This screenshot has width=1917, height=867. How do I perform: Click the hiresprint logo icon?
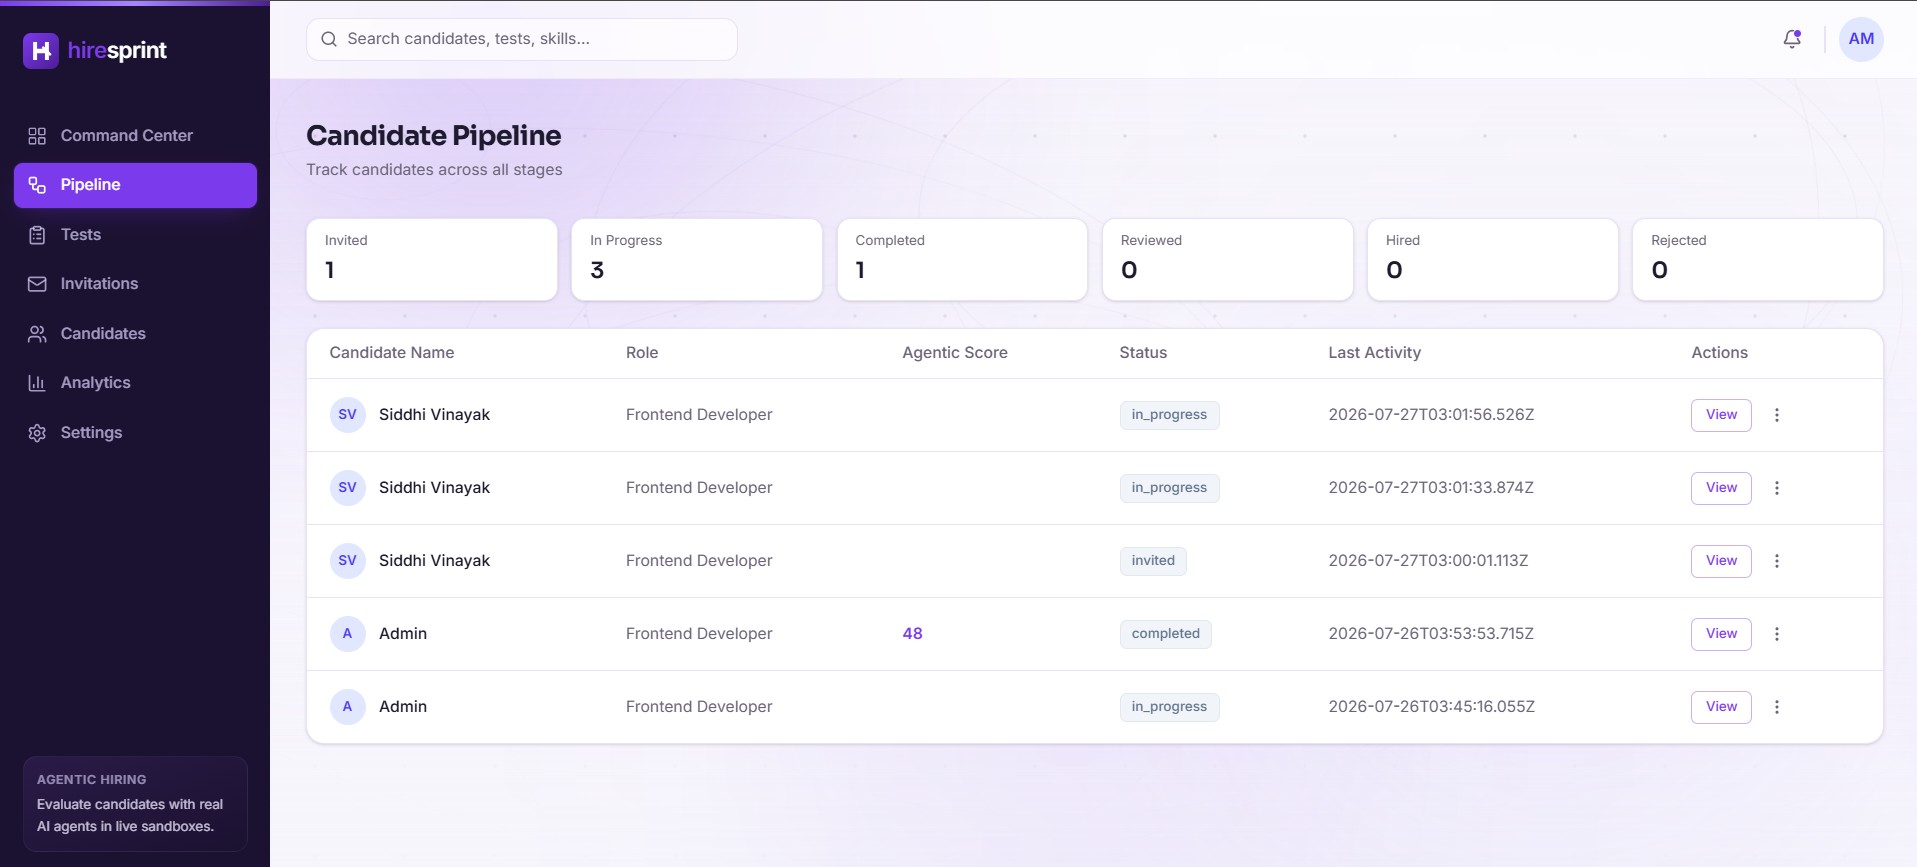click(41, 51)
